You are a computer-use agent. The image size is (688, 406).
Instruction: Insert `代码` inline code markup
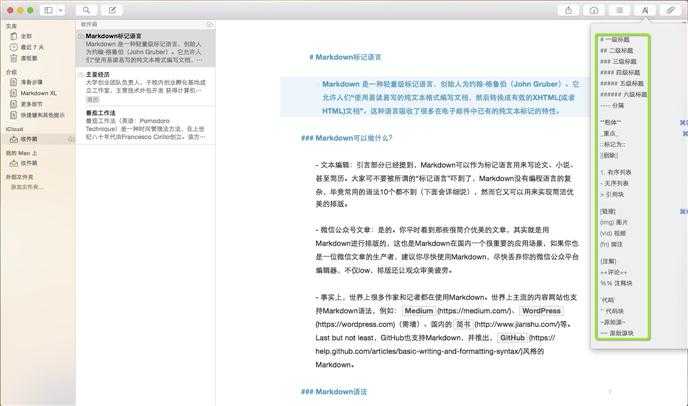[607, 301]
